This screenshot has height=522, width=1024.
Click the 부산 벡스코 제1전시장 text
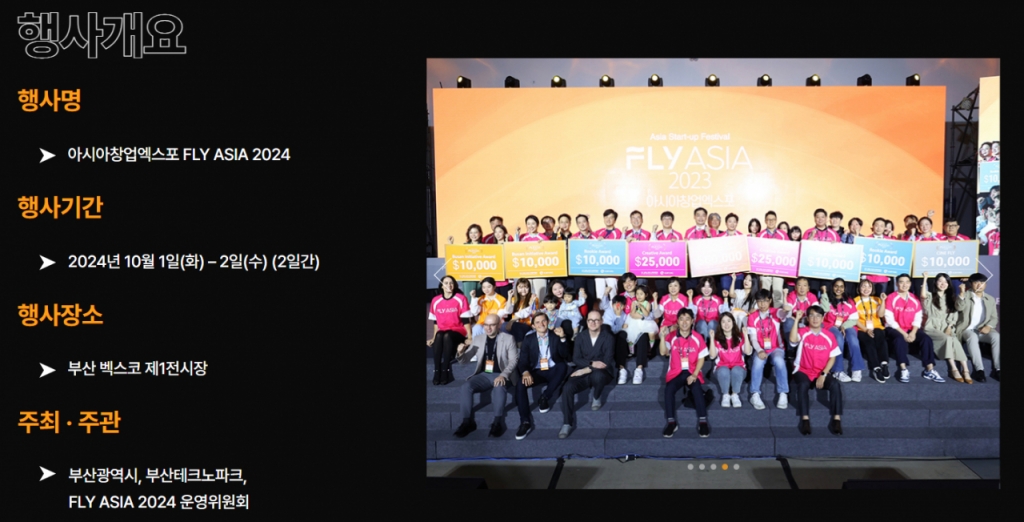[138, 368]
